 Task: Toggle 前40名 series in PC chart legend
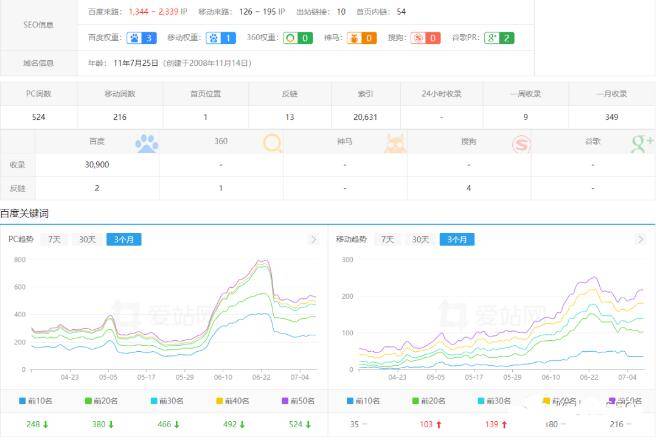233,401
